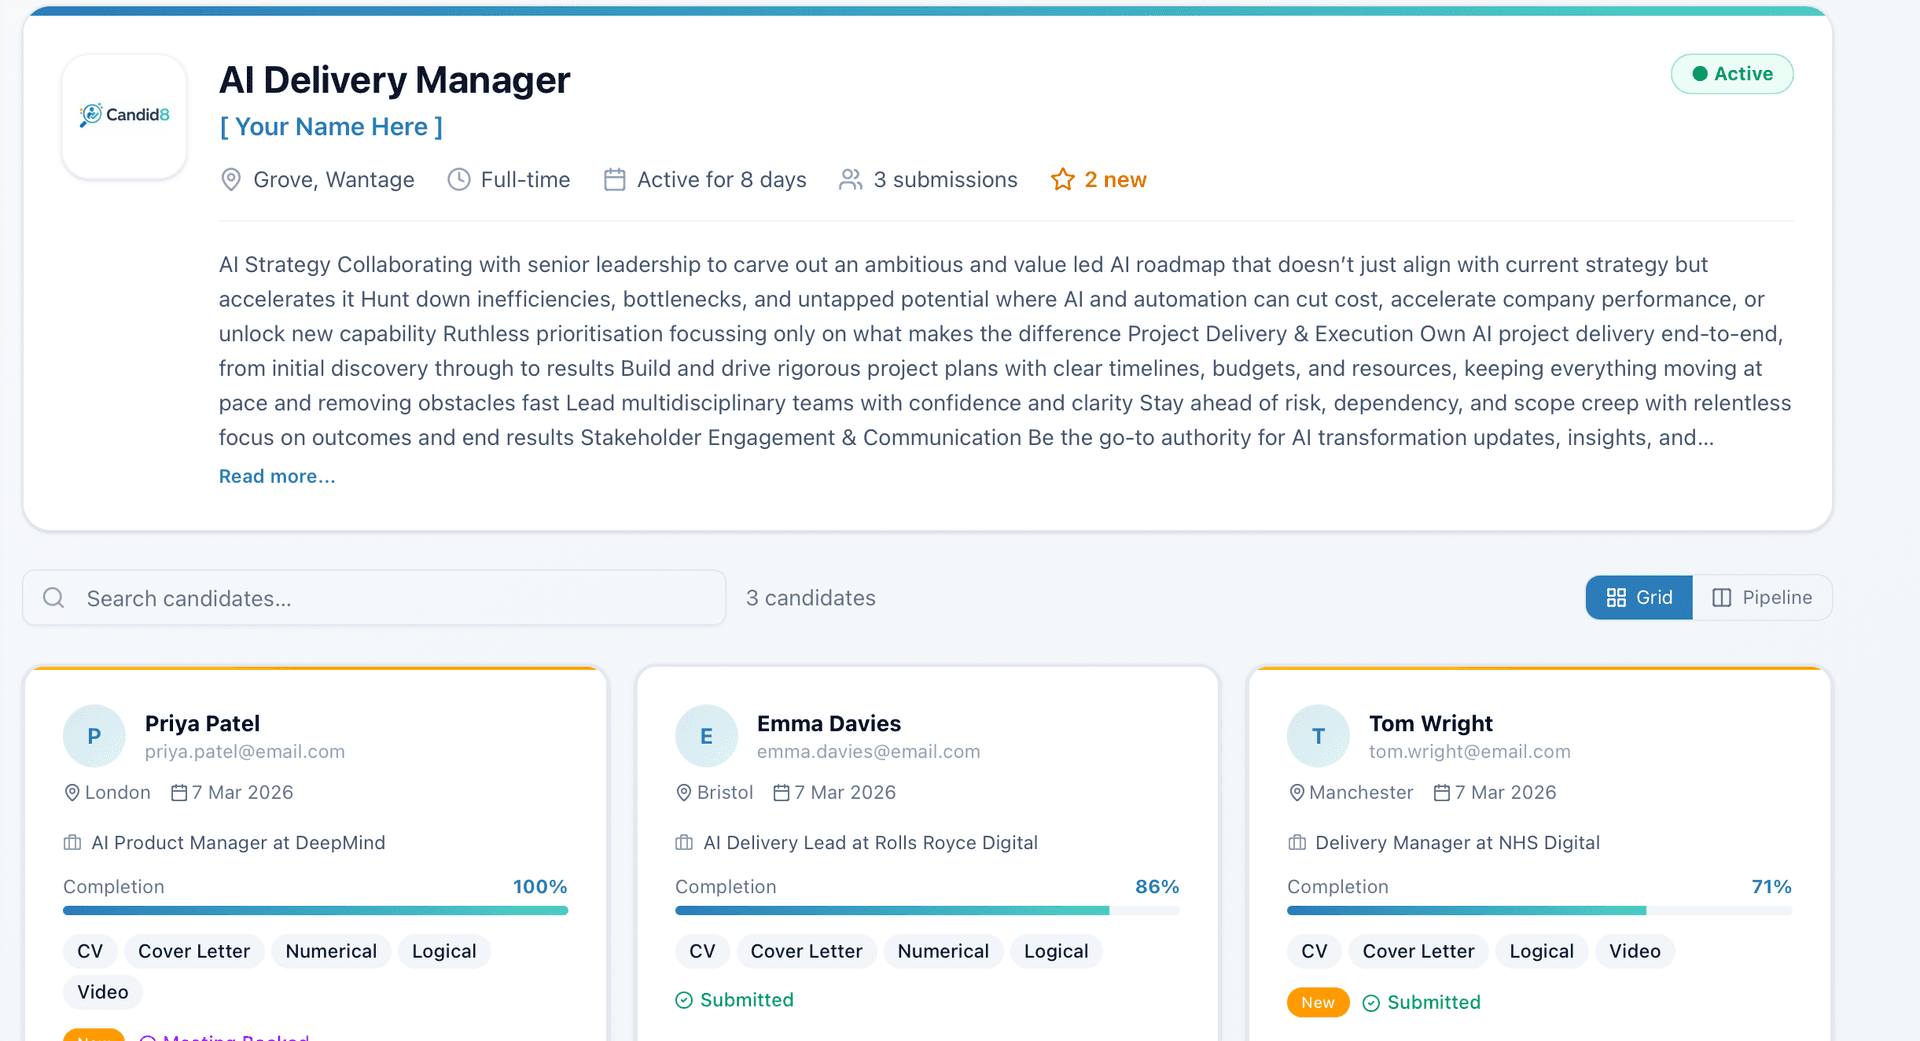
Task: Click Priya Patel's completion progress bar
Action: click(x=315, y=910)
